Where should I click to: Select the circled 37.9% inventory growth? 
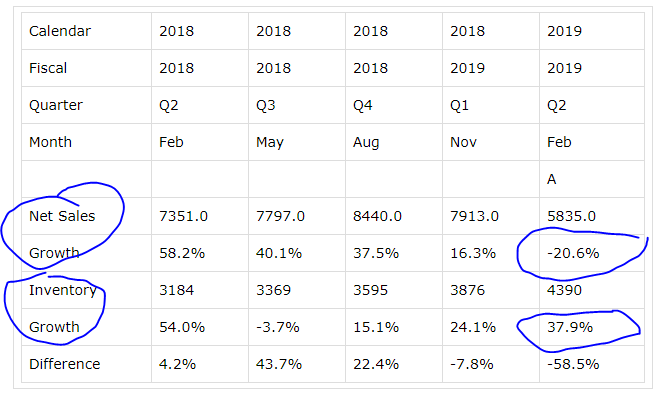[570, 327]
